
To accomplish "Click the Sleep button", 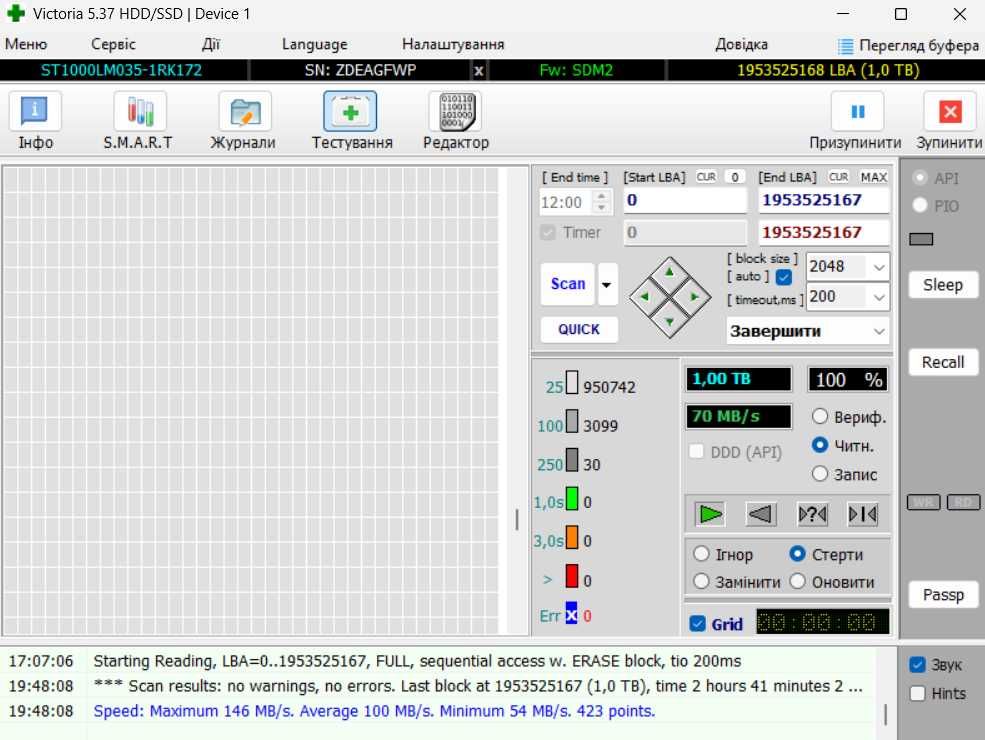I will [x=943, y=285].
